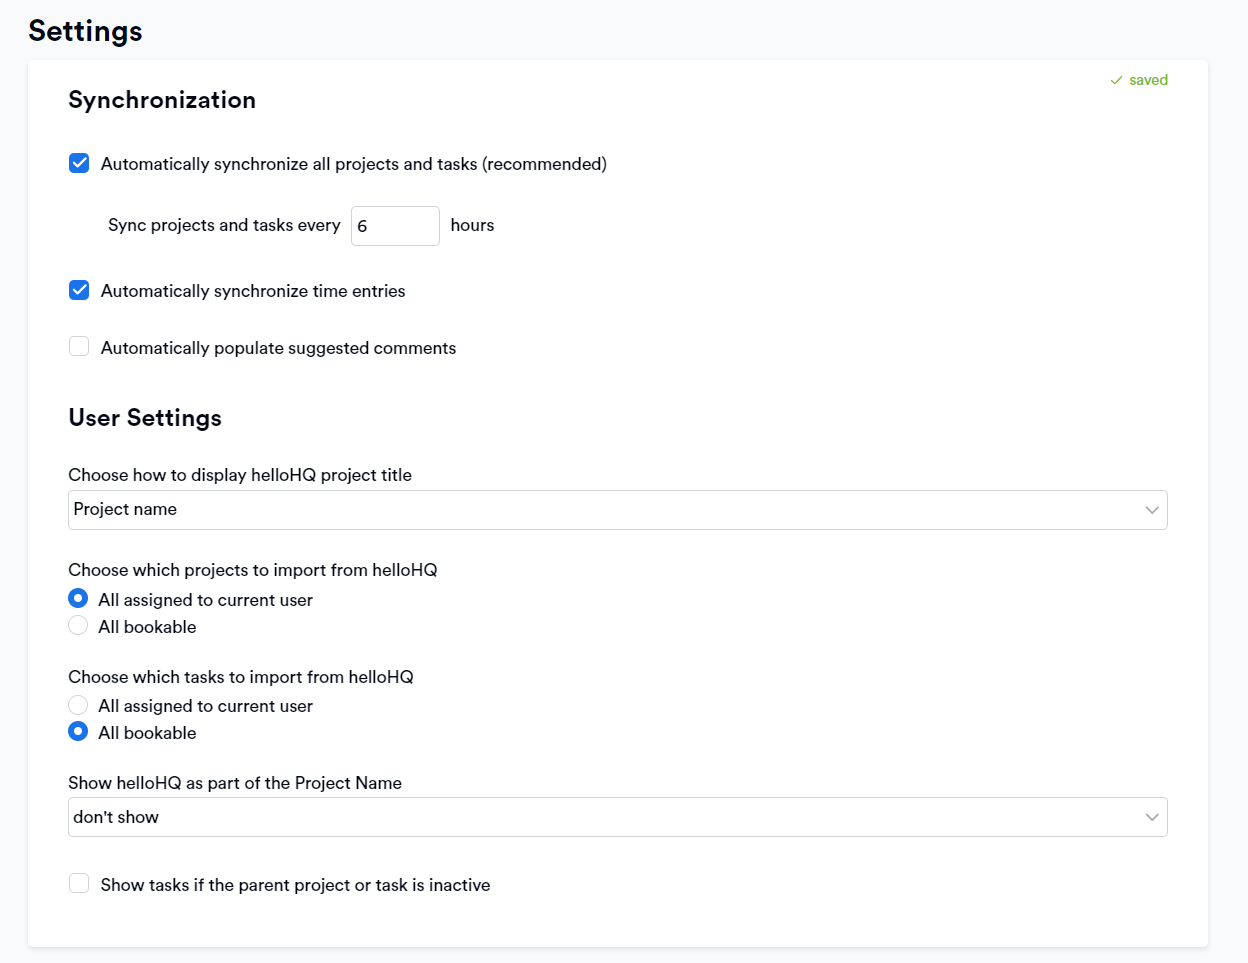Screen dimensions: 1248x963
Task: Select tasks 'All assigned to current user' radio
Action: [78, 705]
